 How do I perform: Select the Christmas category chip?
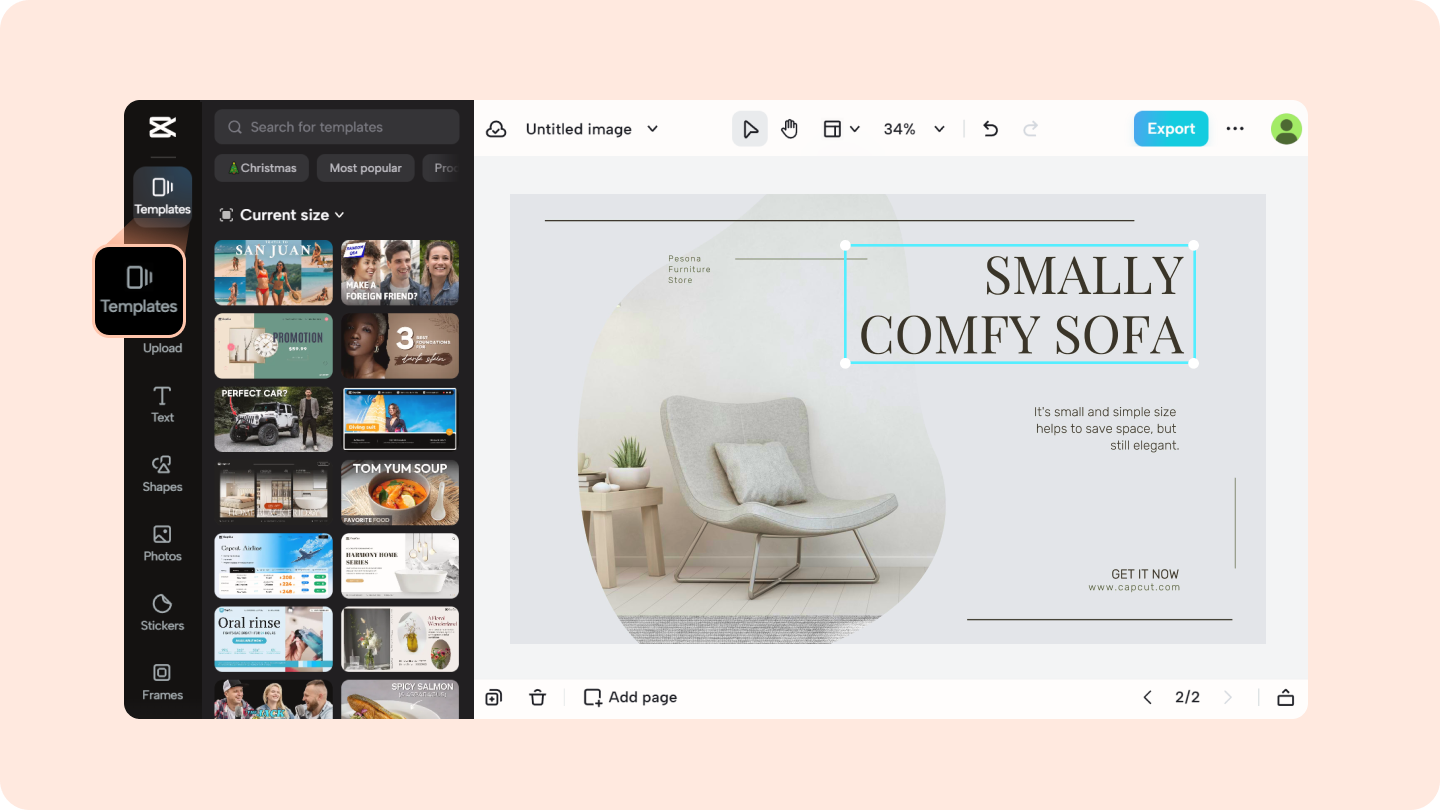(x=262, y=168)
